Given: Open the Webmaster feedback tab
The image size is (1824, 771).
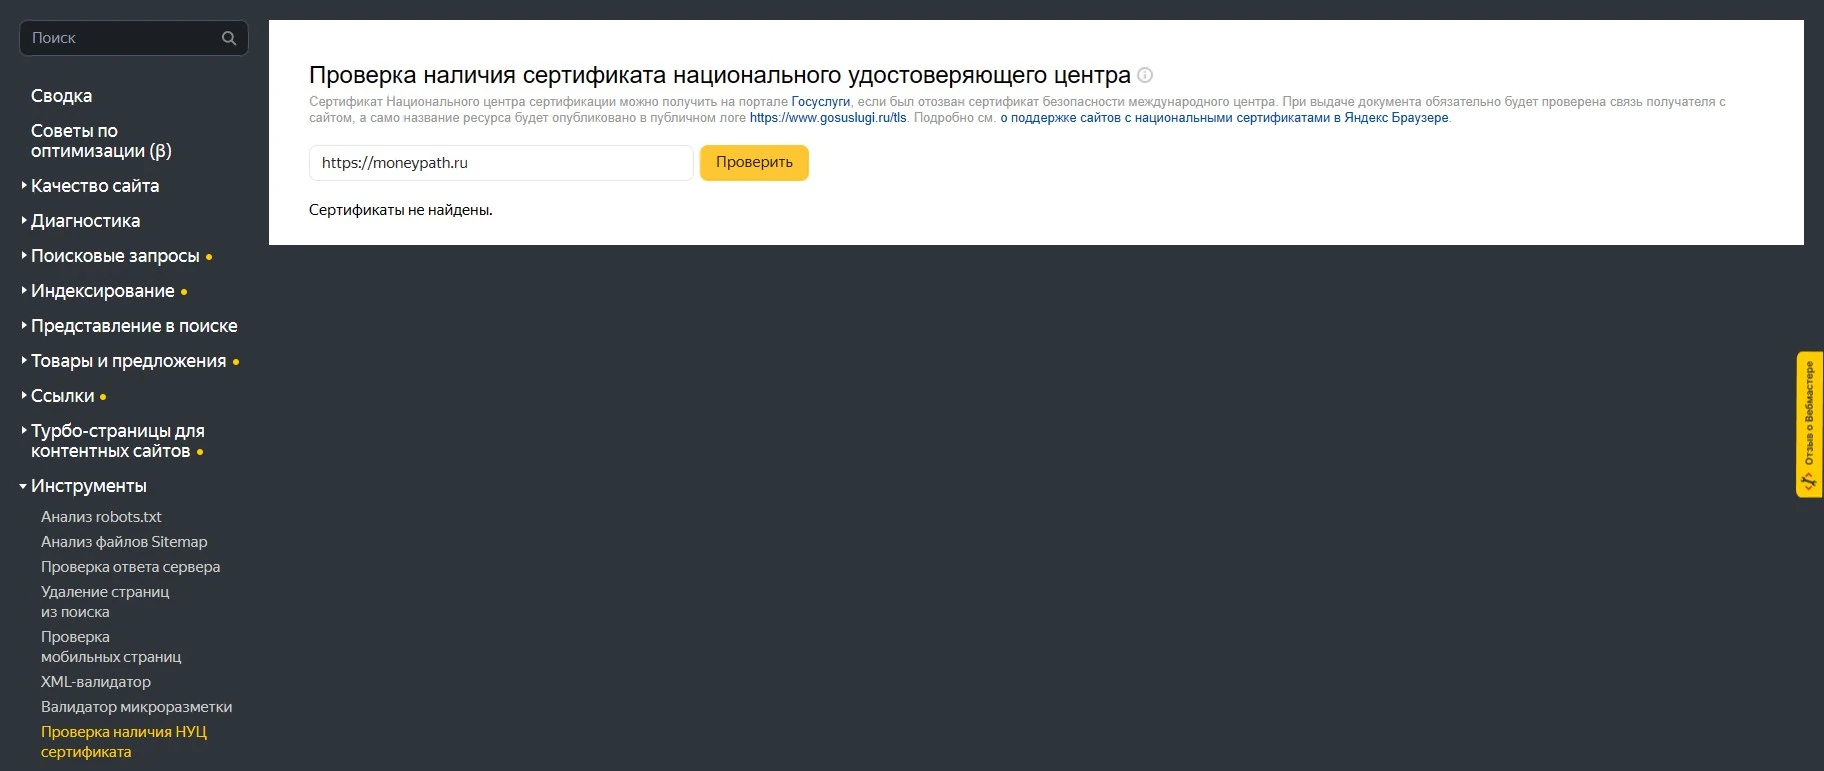Looking at the screenshot, I should pyautogui.click(x=1810, y=424).
